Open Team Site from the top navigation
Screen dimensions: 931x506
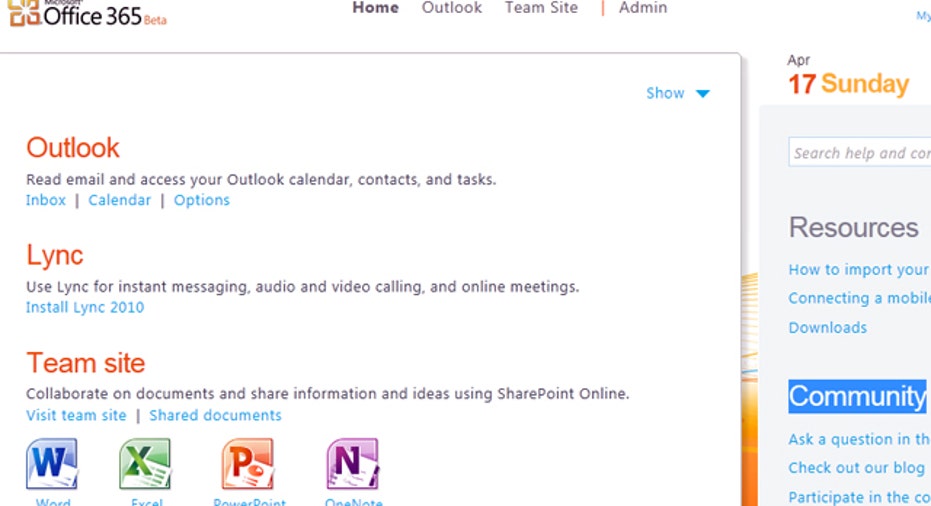click(x=541, y=8)
